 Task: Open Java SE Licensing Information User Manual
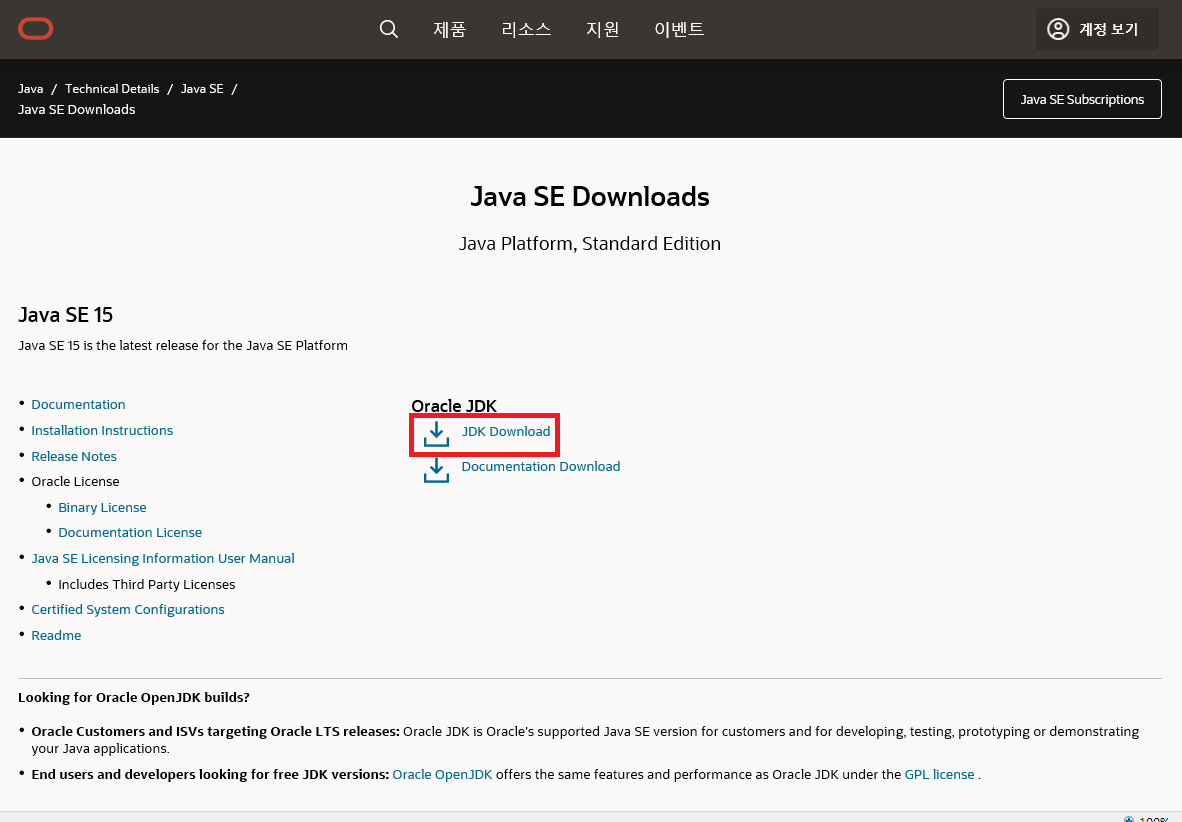point(163,558)
